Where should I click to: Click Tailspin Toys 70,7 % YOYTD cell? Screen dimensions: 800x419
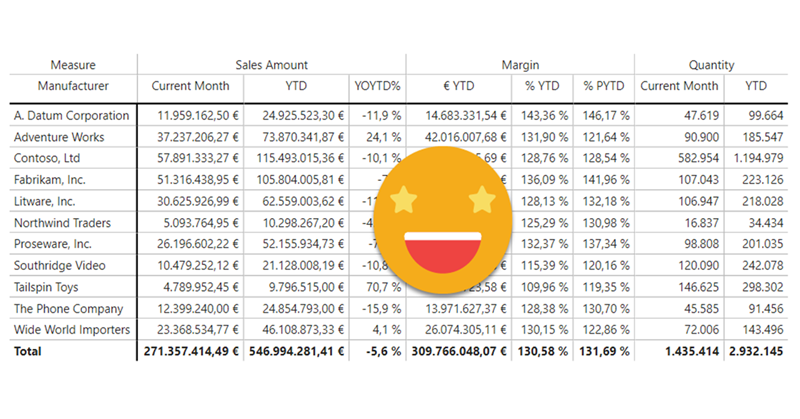pyautogui.click(x=381, y=288)
